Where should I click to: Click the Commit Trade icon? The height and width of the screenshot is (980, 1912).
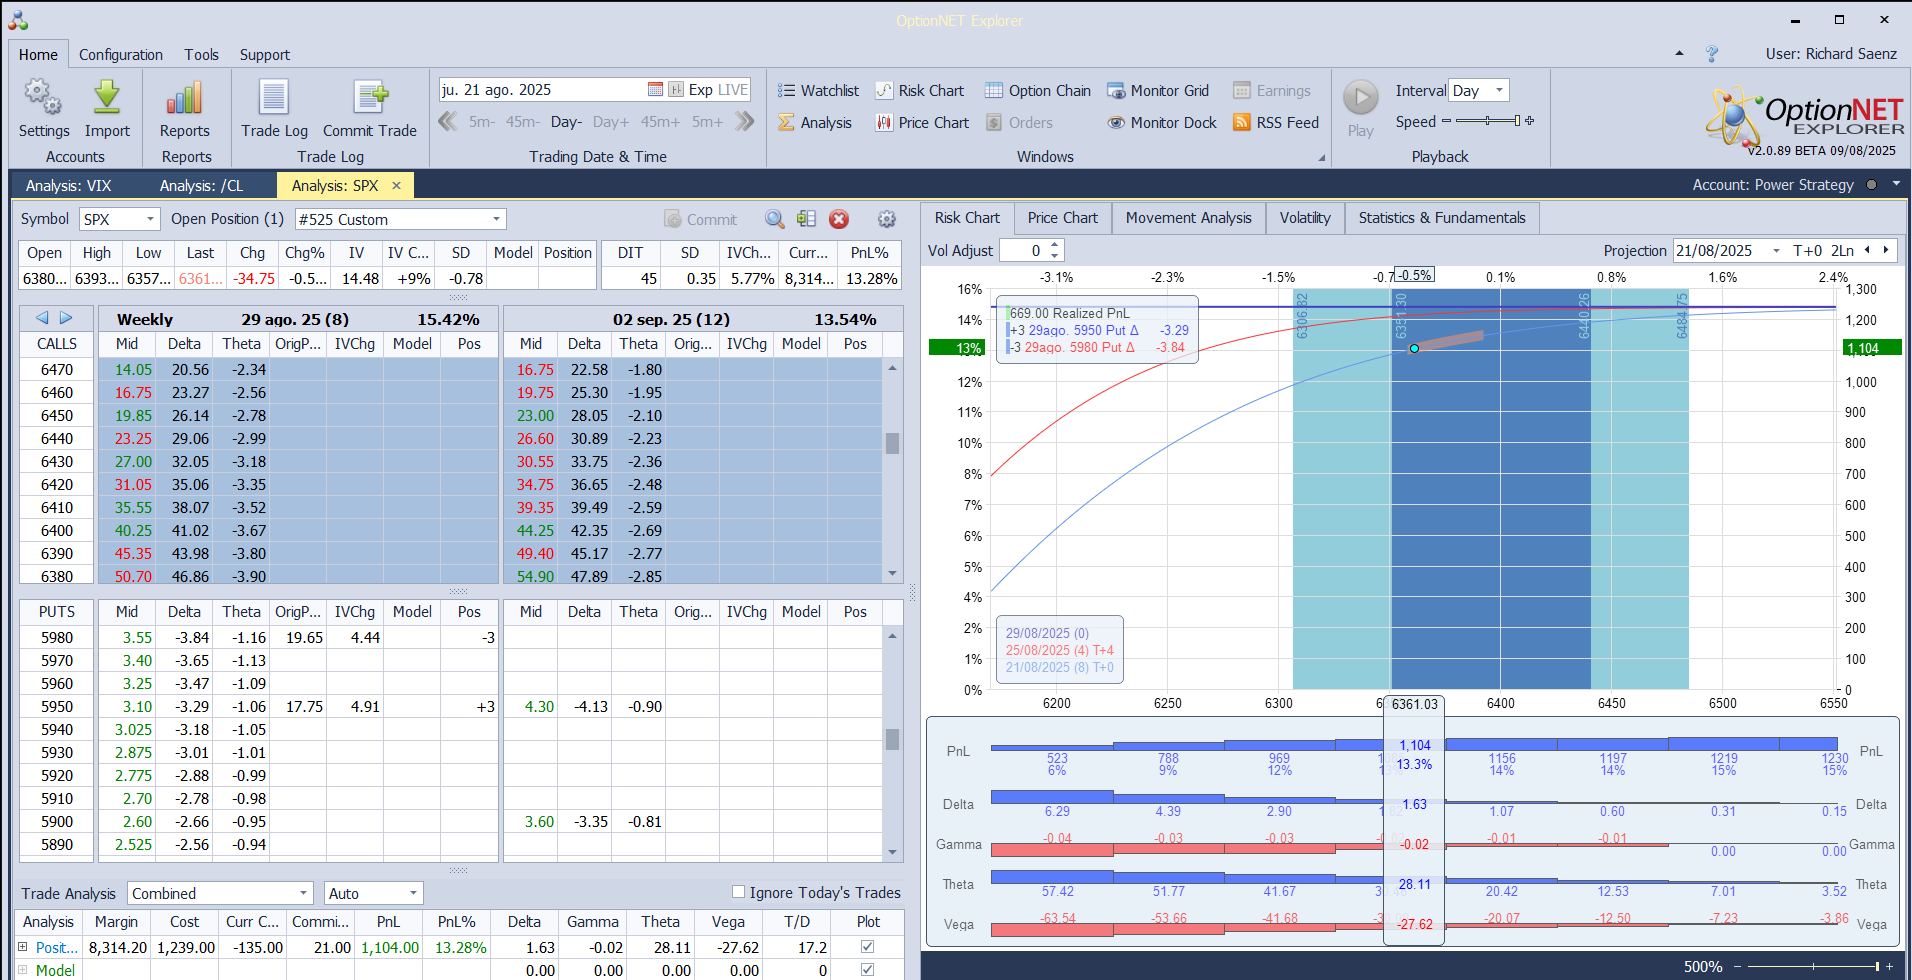370,98
